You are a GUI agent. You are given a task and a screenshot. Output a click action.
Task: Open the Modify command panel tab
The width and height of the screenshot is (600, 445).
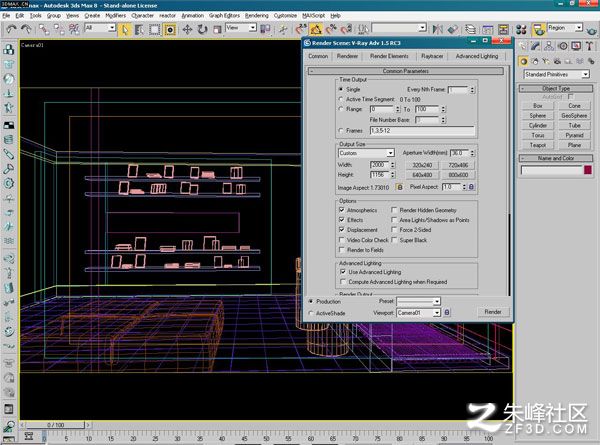click(x=535, y=46)
